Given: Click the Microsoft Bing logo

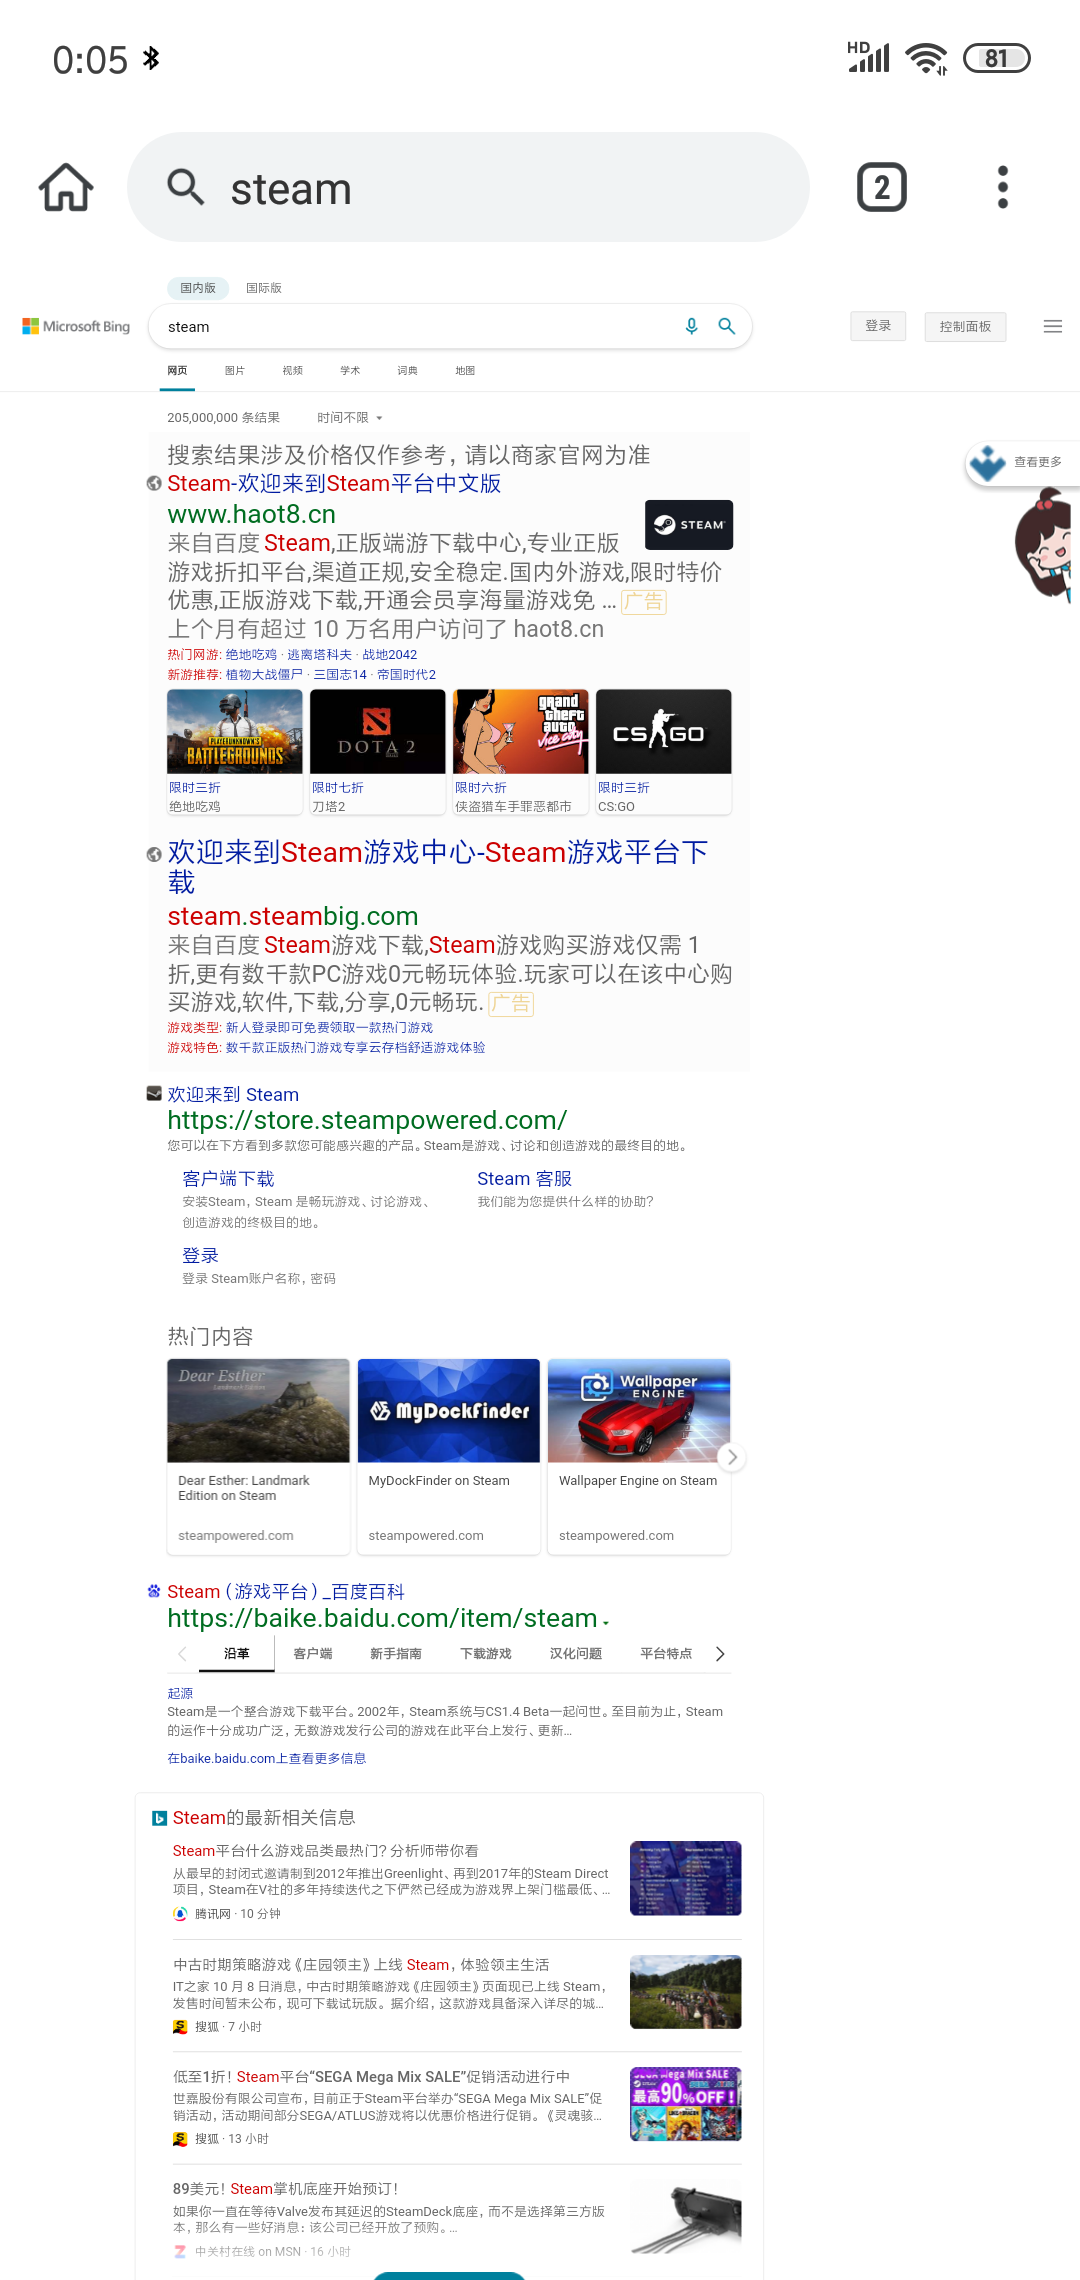Looking at the screenshot, I should tap(76, 327).
